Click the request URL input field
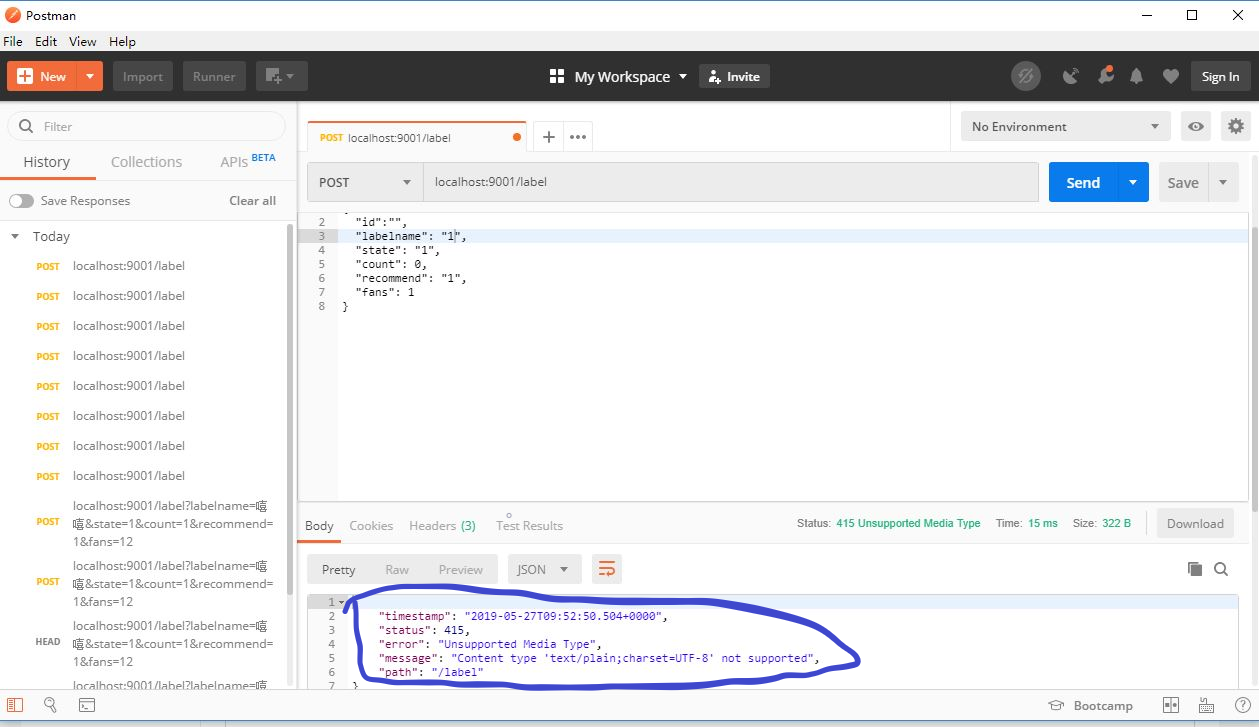 pyautogui.click(x=731, y=182)
